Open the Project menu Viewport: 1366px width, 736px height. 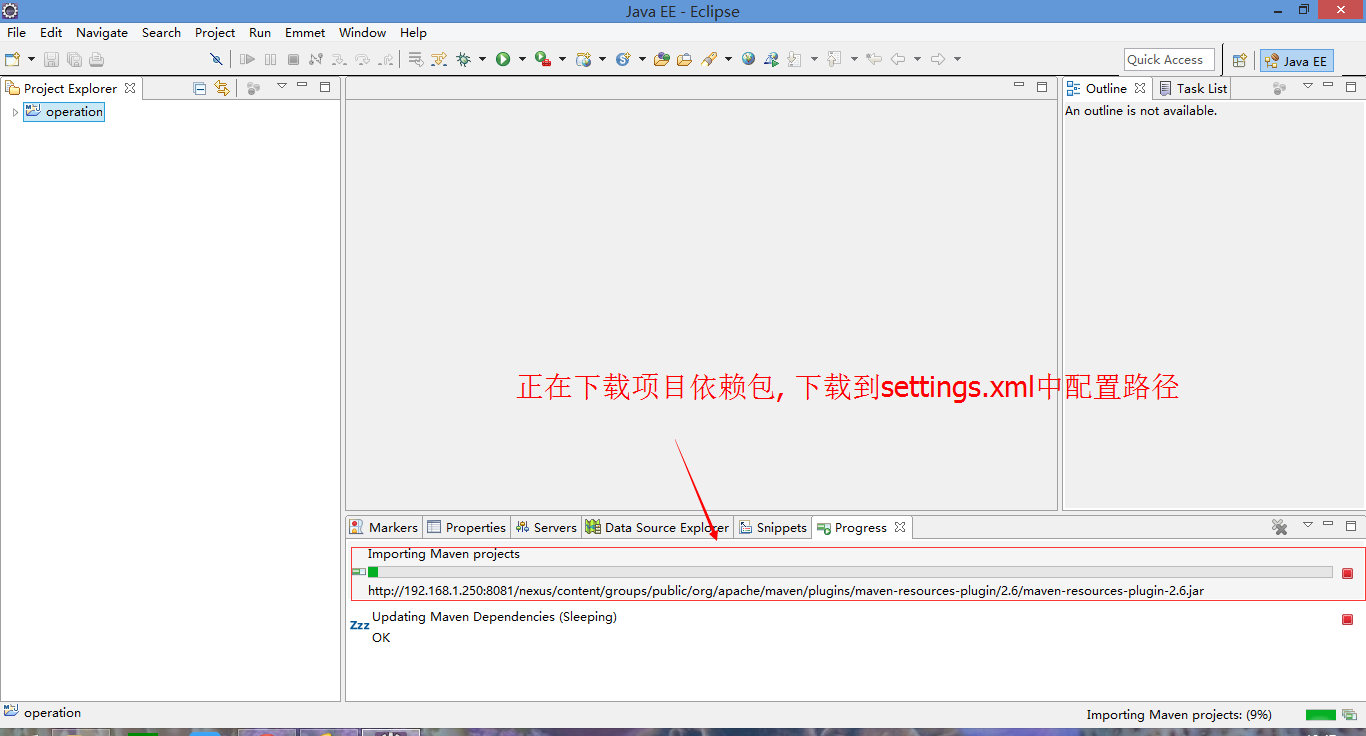point(215,33)
